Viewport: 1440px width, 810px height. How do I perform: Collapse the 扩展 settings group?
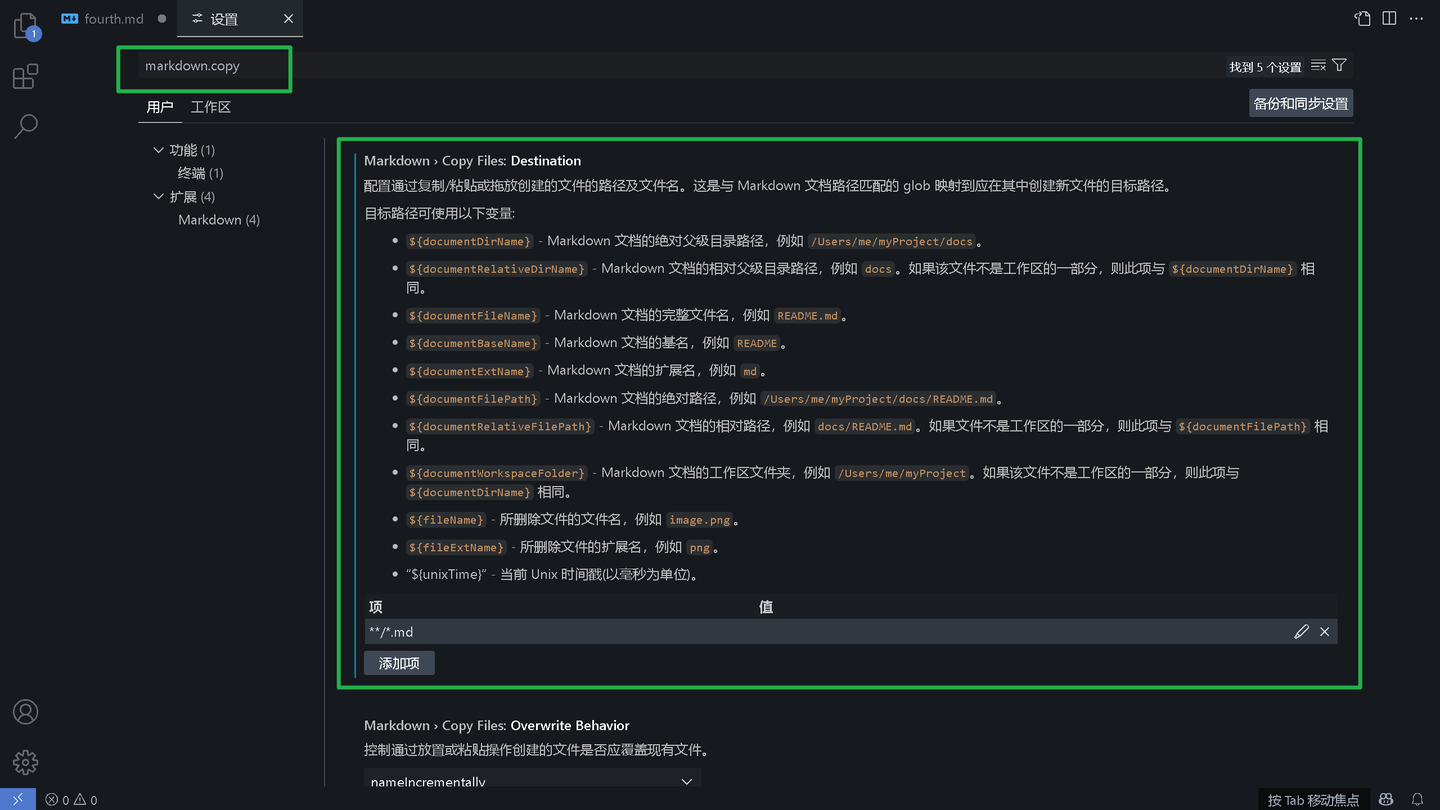pos(159,196)
